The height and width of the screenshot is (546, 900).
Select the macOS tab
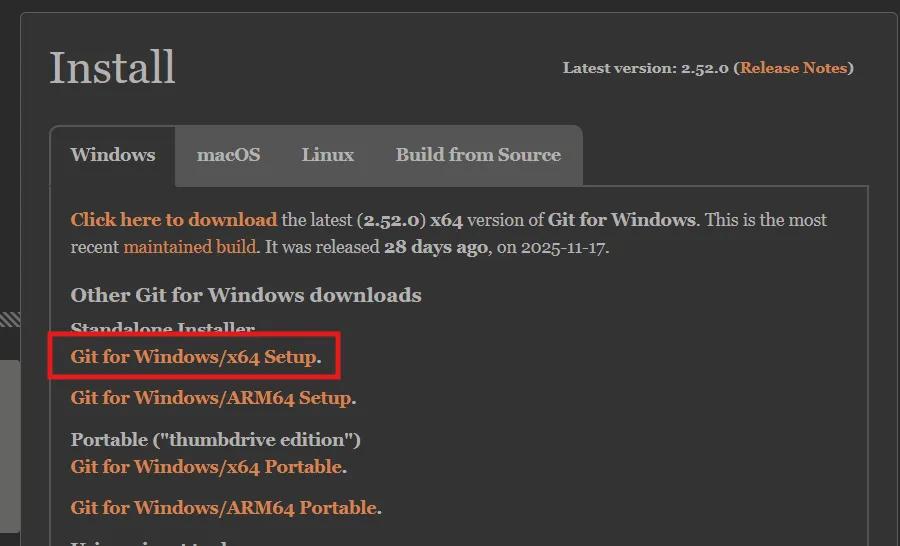click(228, 155)
